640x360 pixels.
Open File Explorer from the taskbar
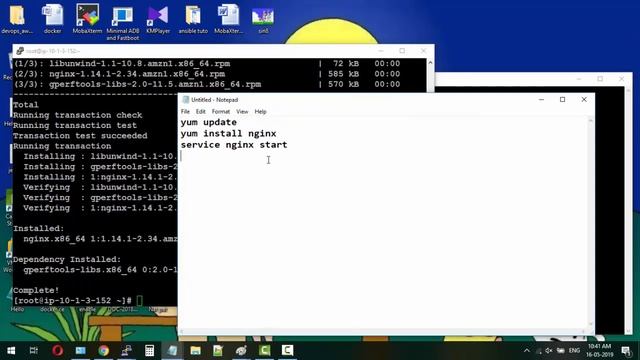(196, 351)
